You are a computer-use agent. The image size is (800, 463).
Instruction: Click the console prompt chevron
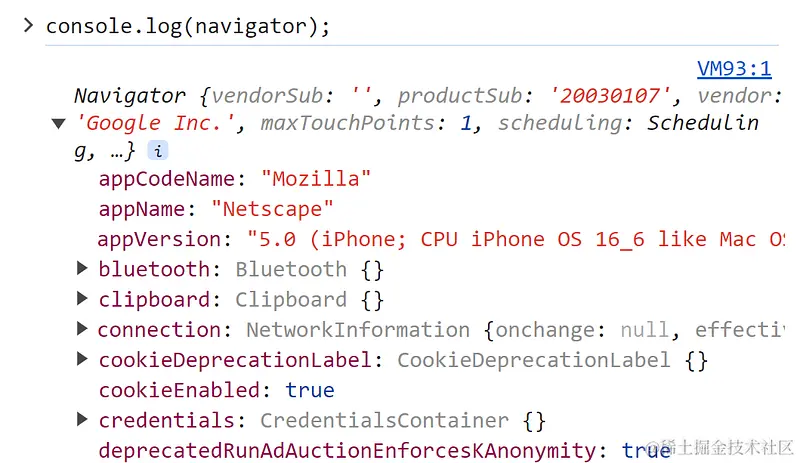(x=29, y=25)
